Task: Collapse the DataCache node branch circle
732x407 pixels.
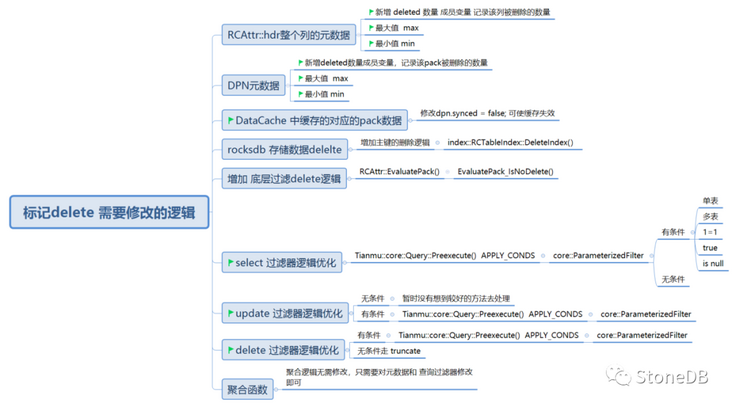Action: (410, 120)
